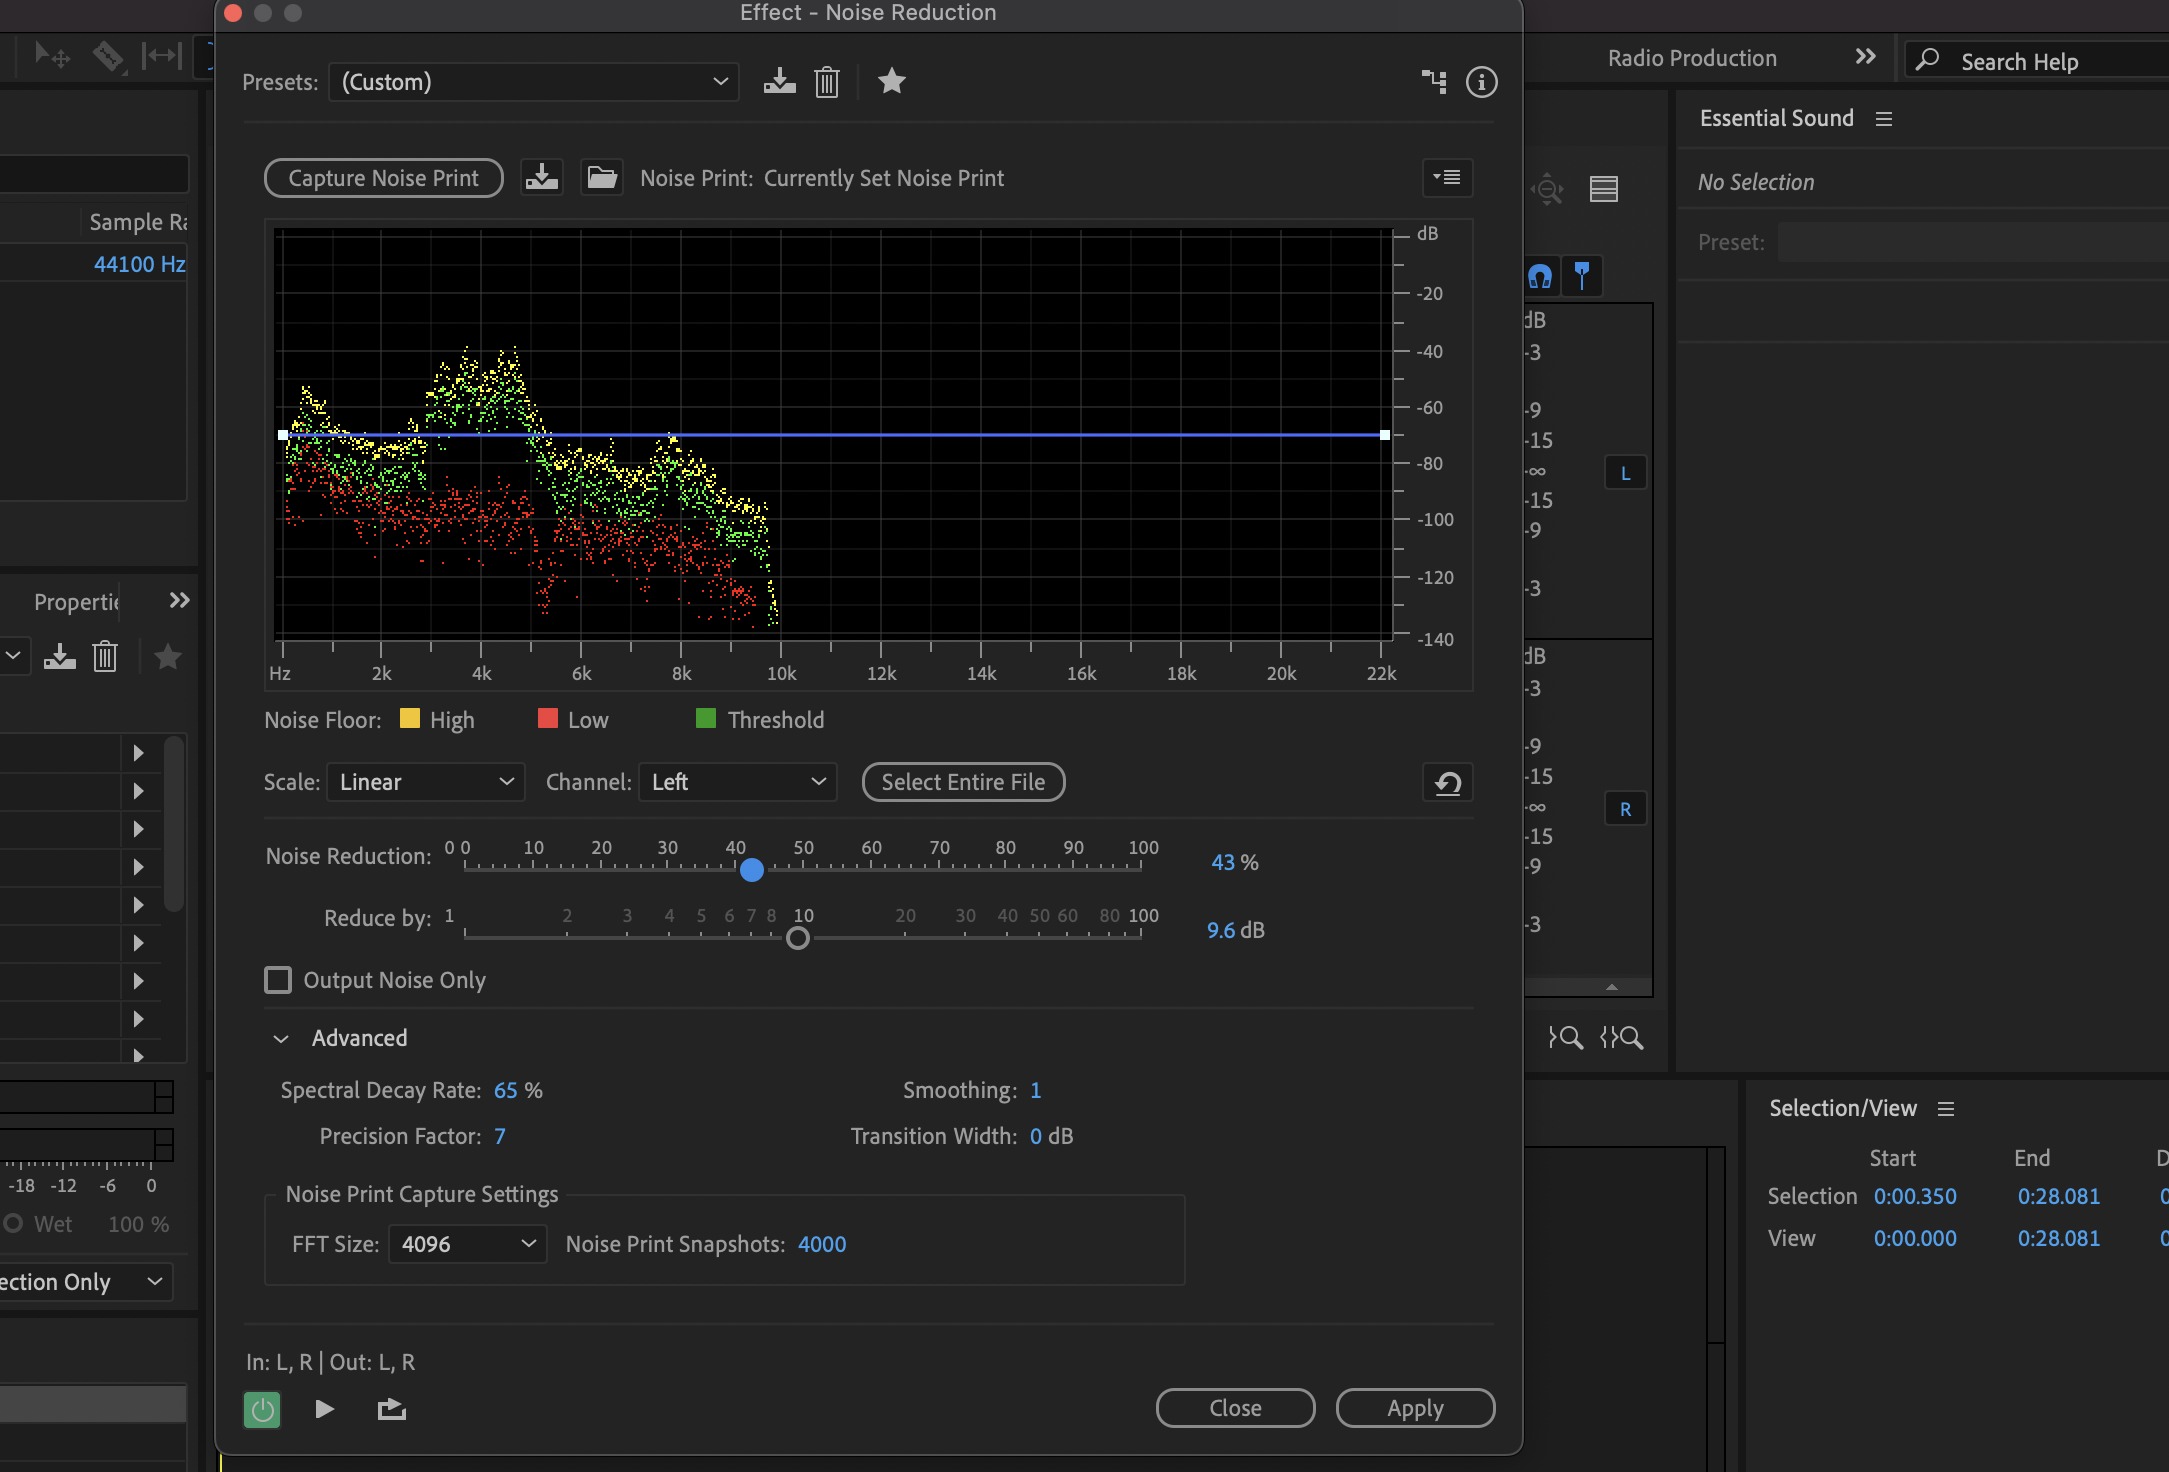The height and width of the screenshot is (1472, 2169).
Task: Delete effects rack preset in left panel
Action: click(x=105, y=657)
